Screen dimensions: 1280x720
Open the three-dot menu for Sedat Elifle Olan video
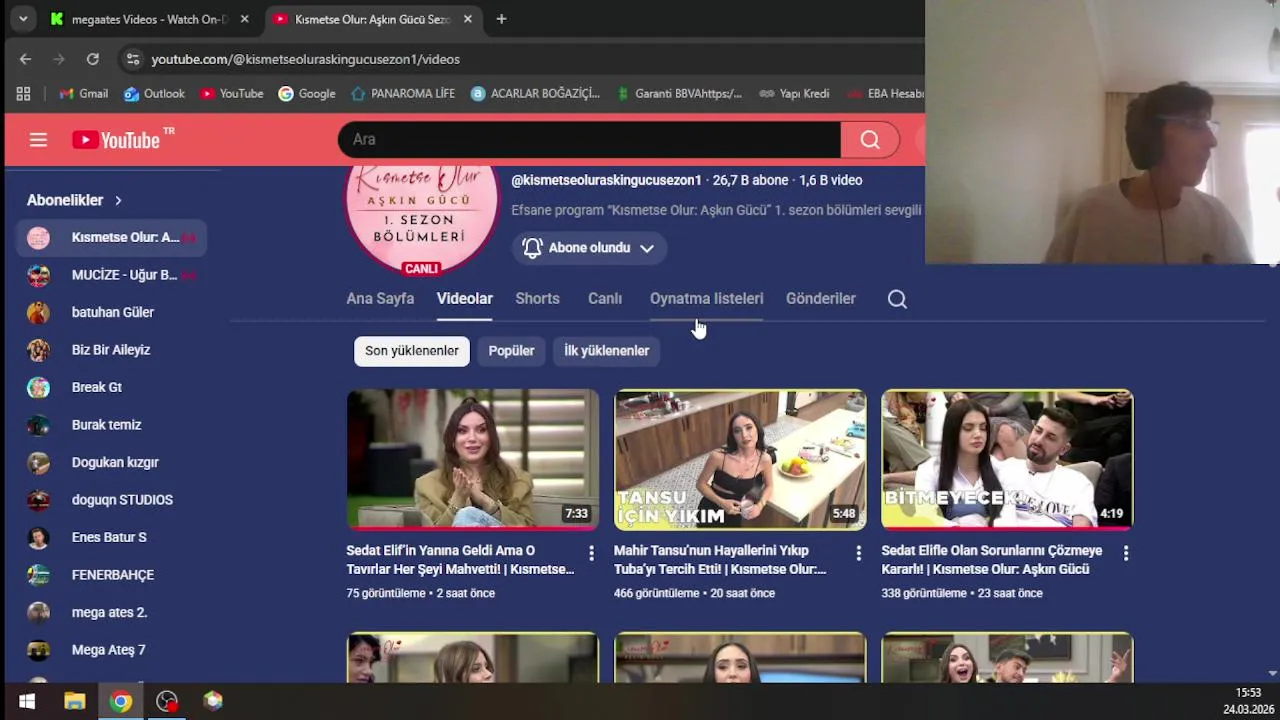(1126, 553)
